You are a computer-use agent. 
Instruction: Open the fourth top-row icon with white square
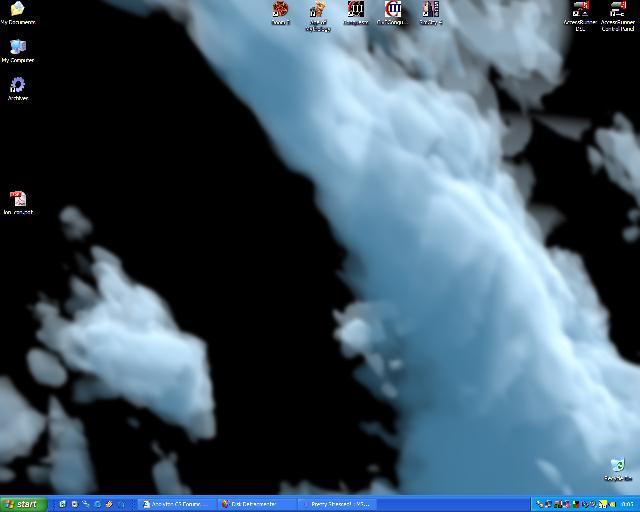click(393, 10)
